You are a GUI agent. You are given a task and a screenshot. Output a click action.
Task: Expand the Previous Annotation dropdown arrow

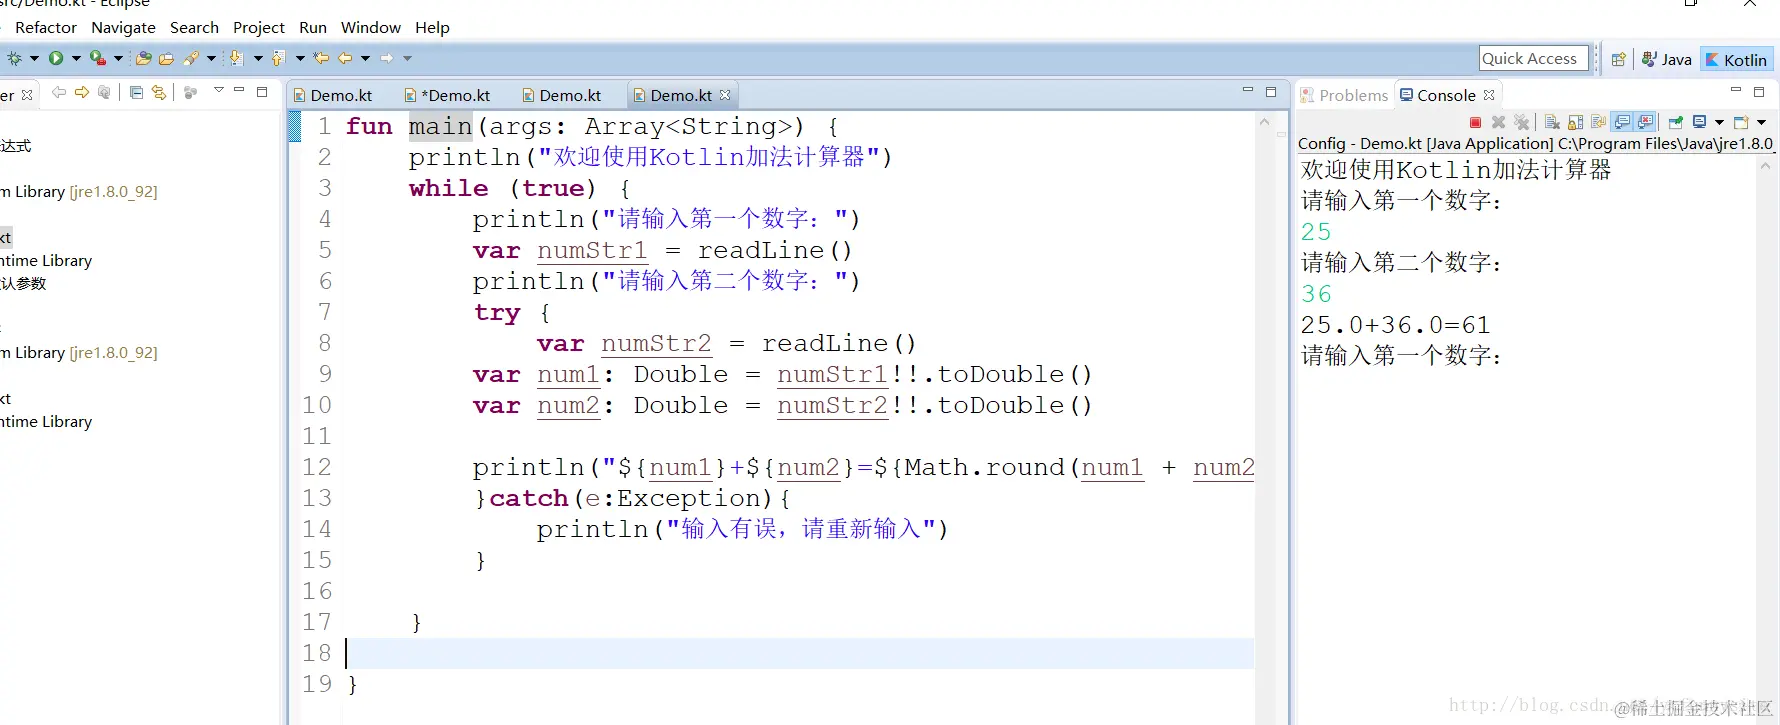point(300,58)
